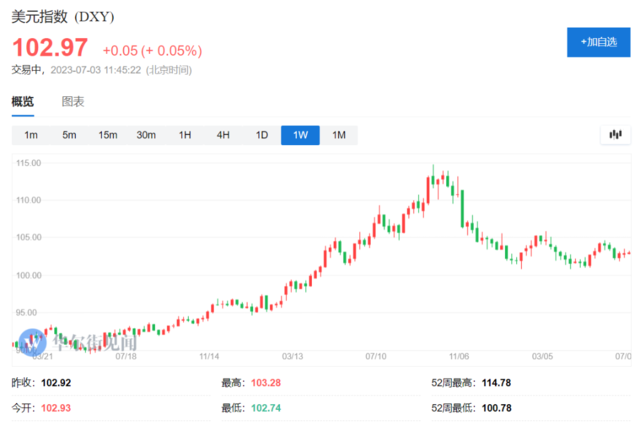The width and height of the screenshot is (640, 423).
Task: Switch to the 1D daily chart
Action: (x=262, y=135)
